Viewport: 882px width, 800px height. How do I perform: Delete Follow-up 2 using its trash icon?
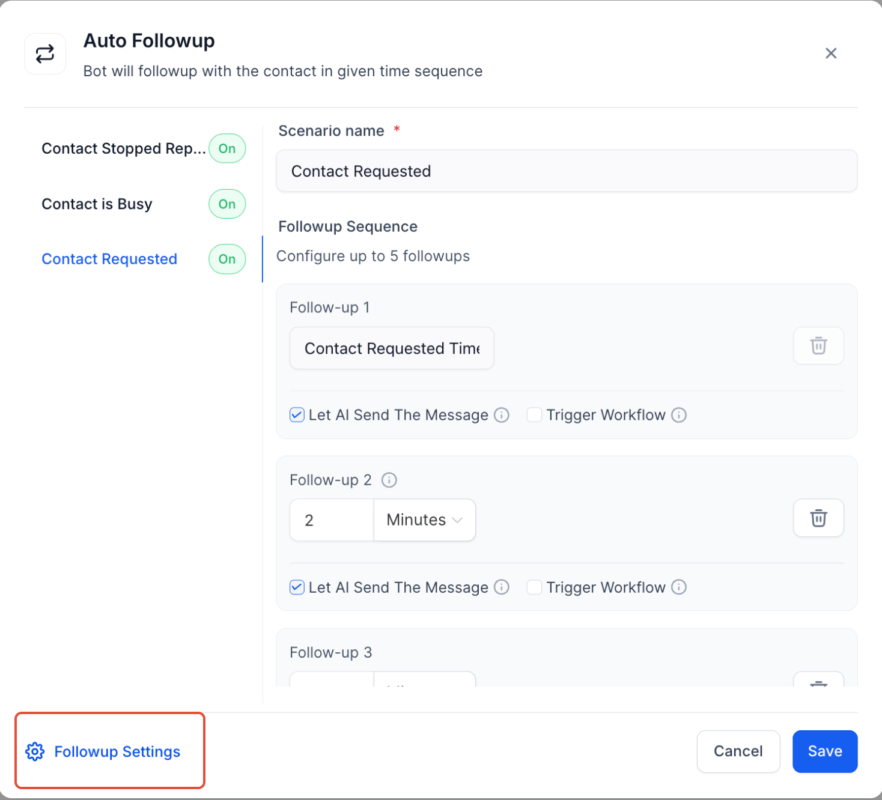click(x=818, y=518)
